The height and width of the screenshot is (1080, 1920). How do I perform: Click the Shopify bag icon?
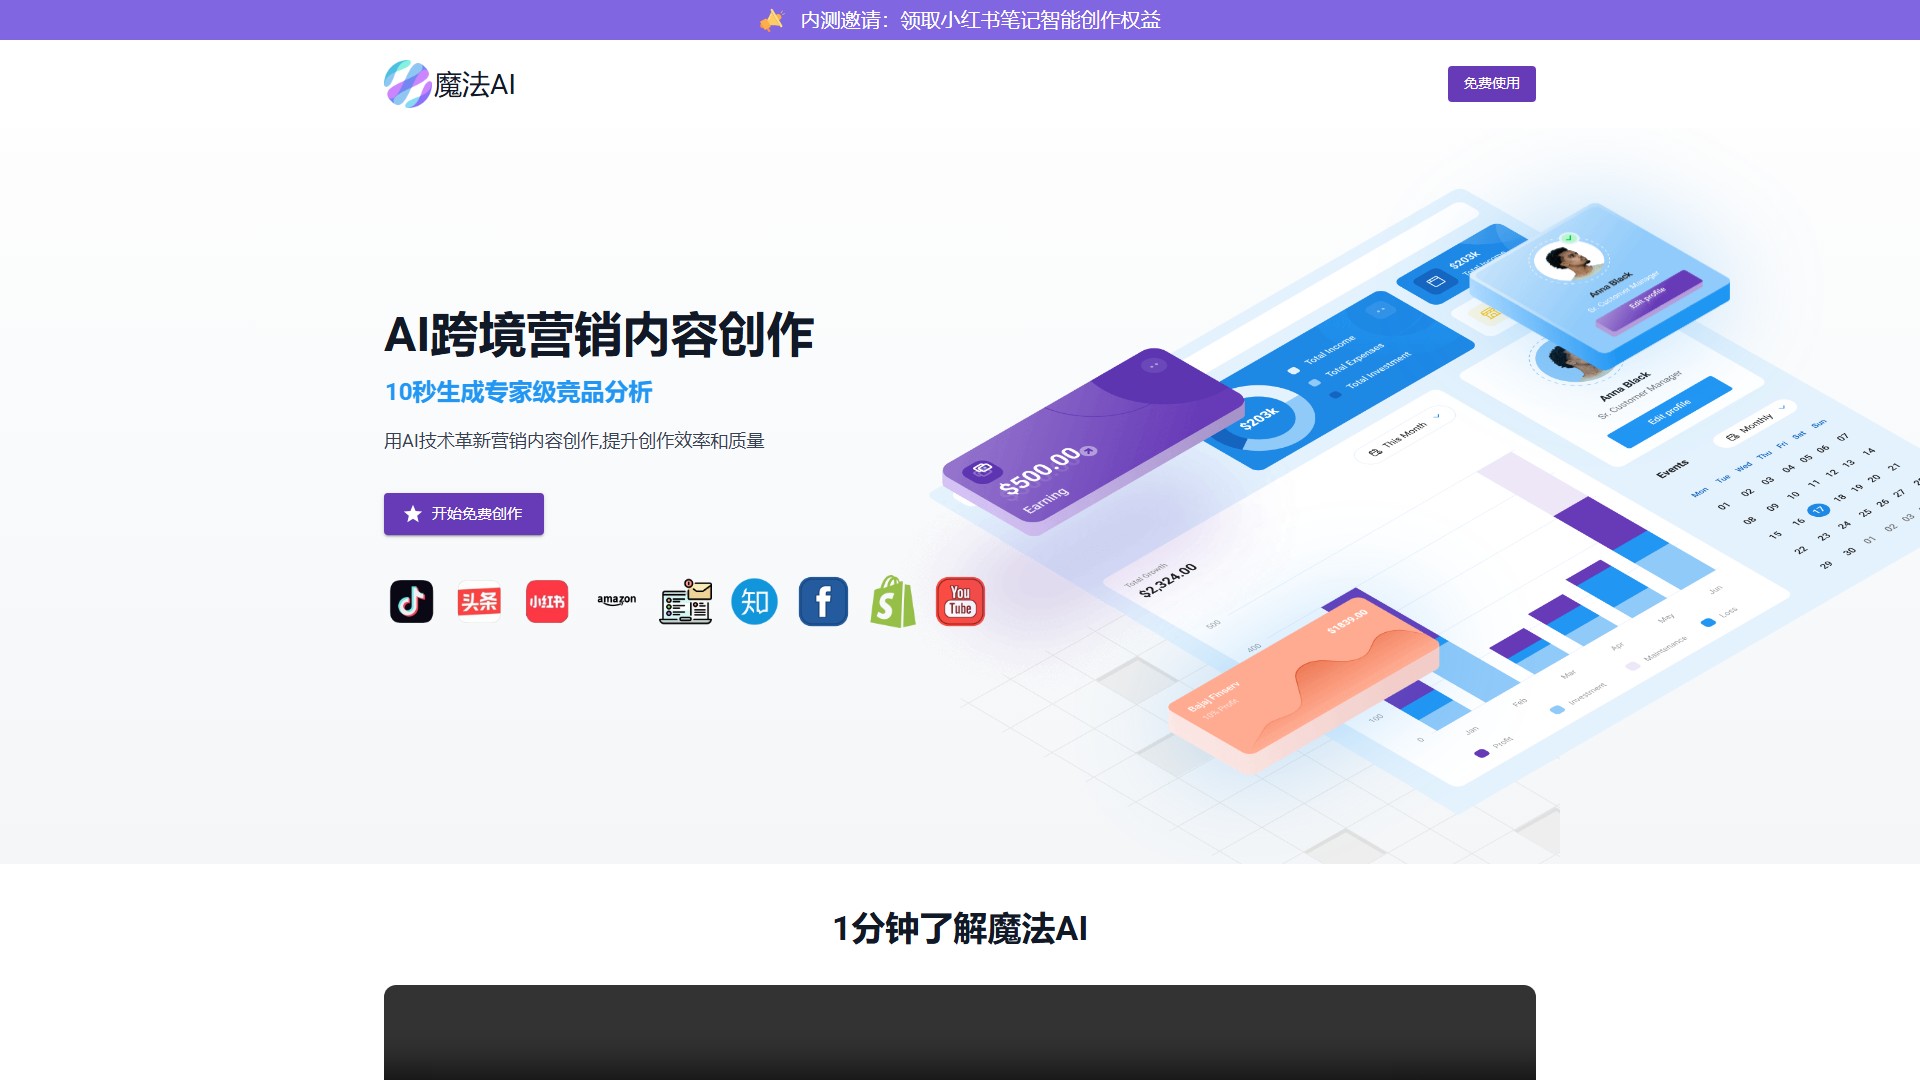pyautogui.click(x=892, y=602)
